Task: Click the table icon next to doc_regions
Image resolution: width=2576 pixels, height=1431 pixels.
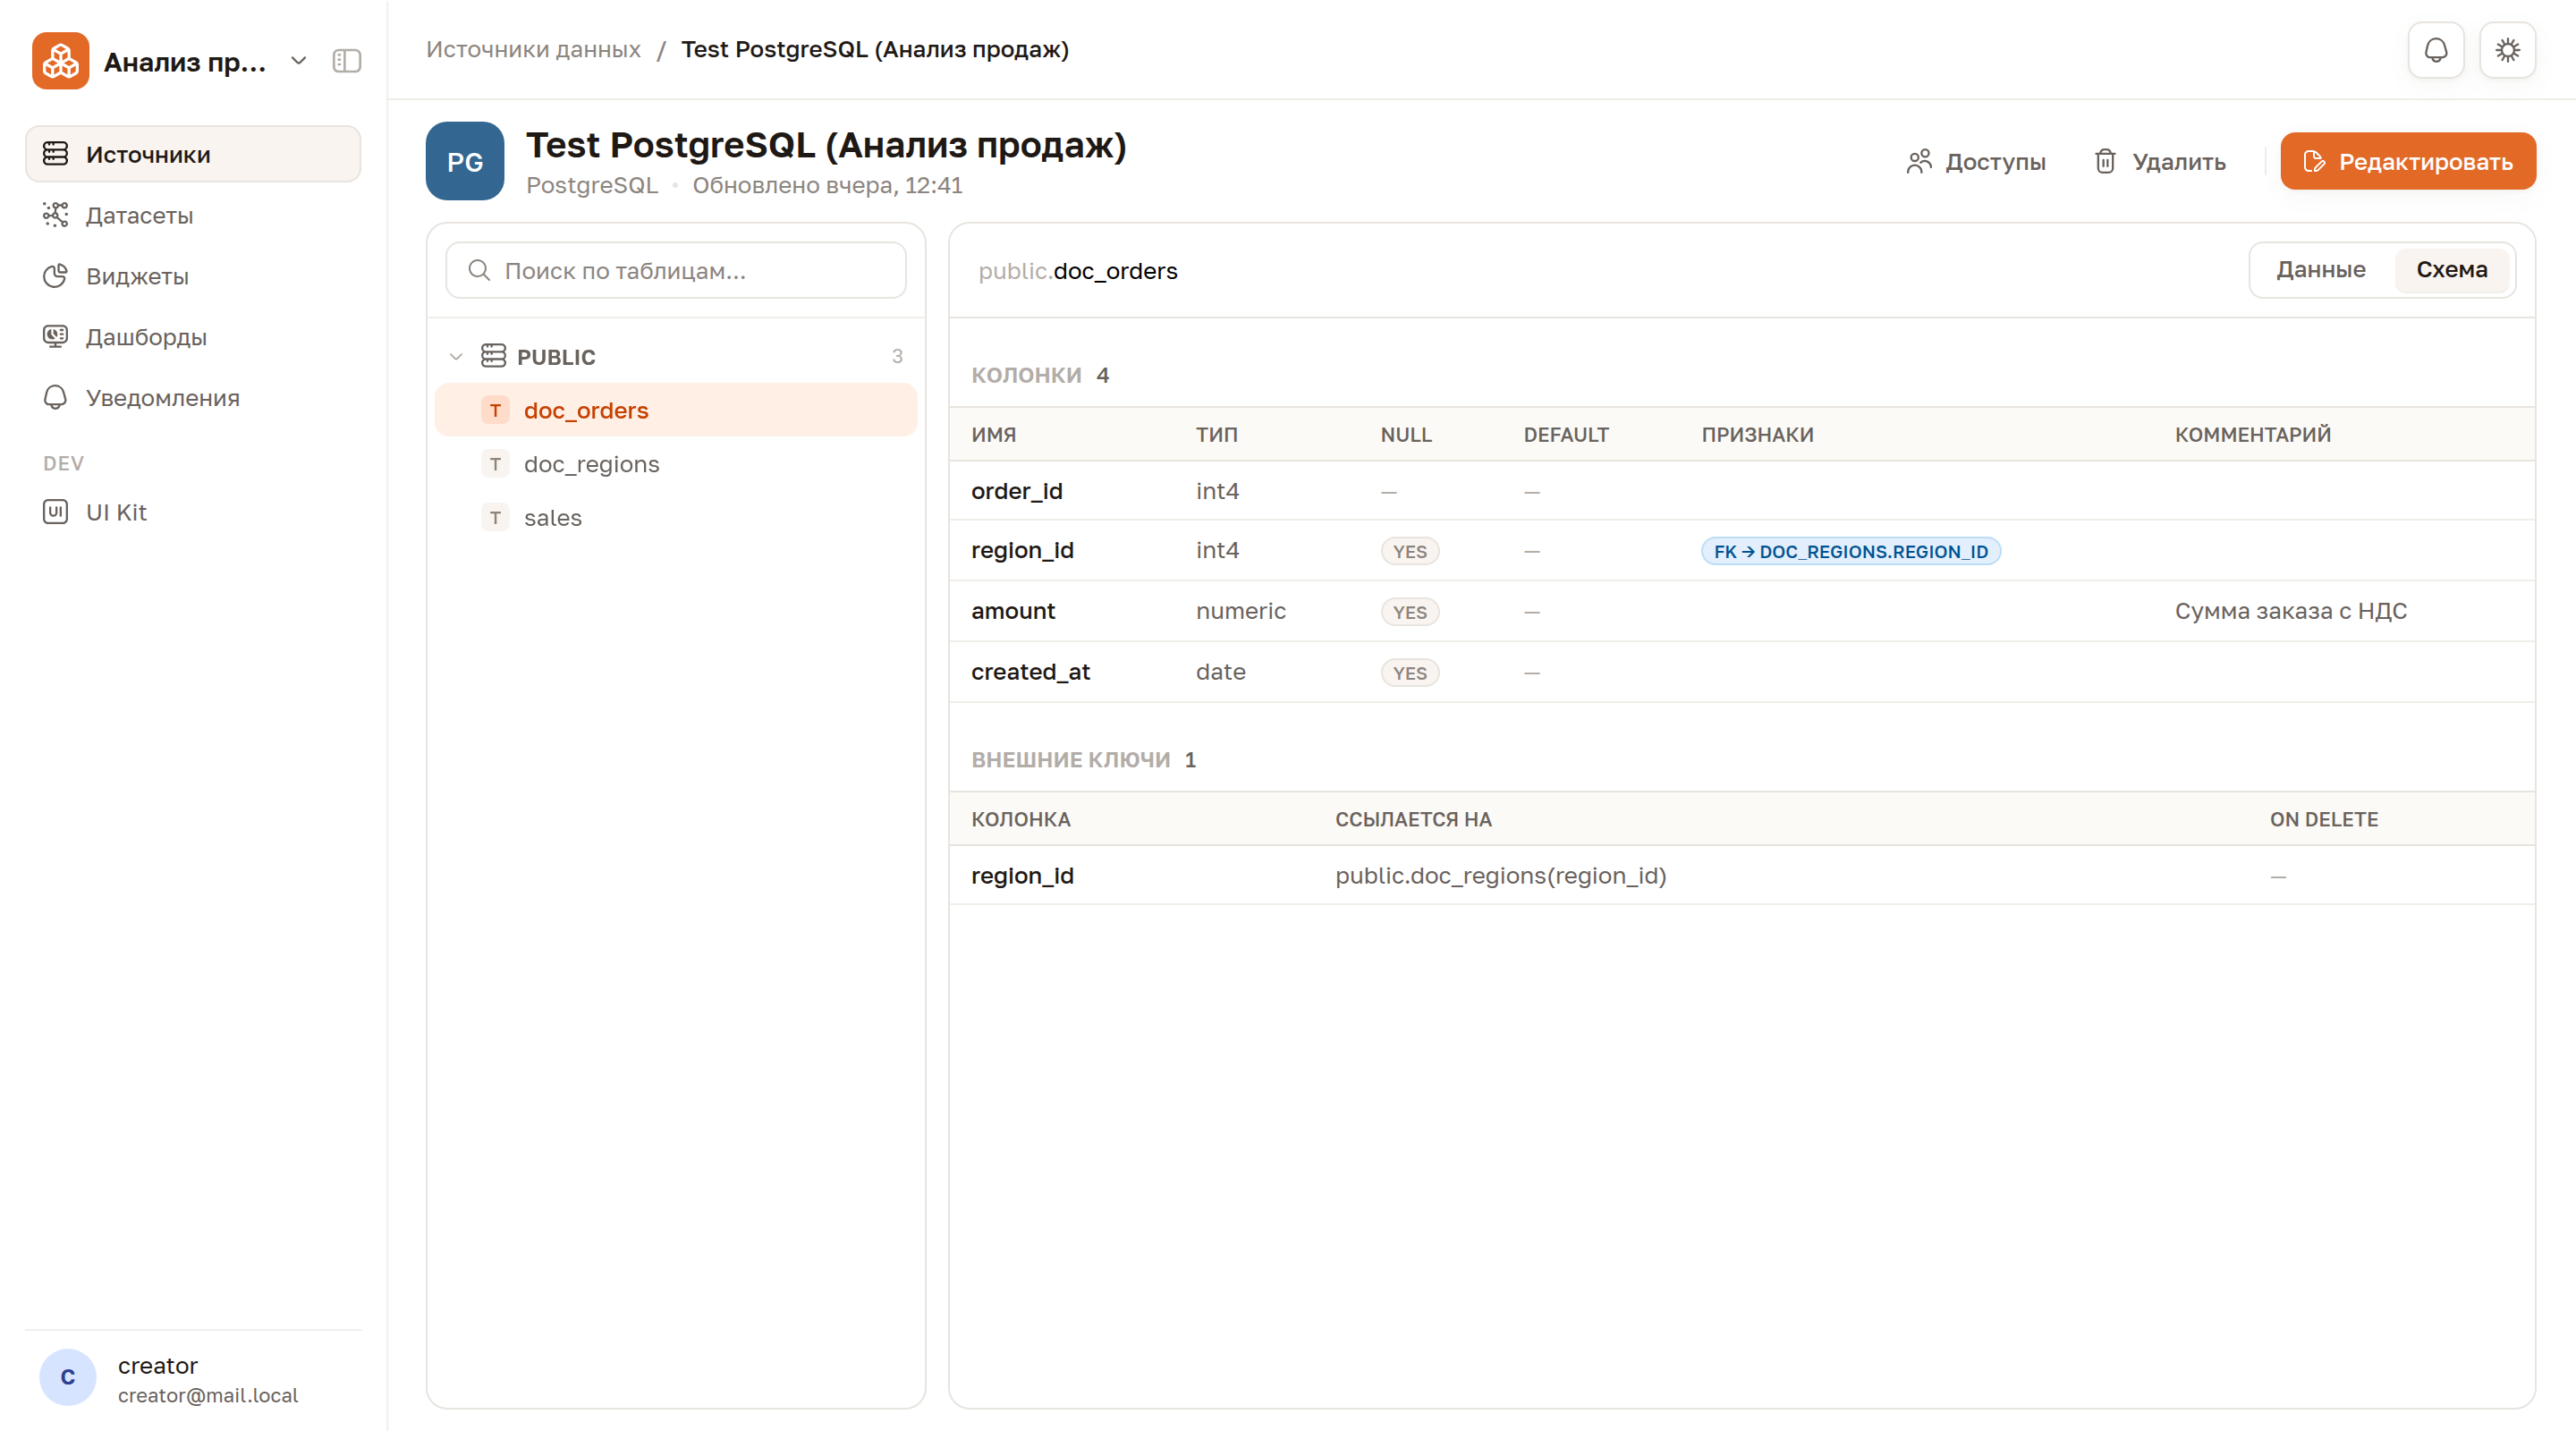Action: [x=495, y=464]
